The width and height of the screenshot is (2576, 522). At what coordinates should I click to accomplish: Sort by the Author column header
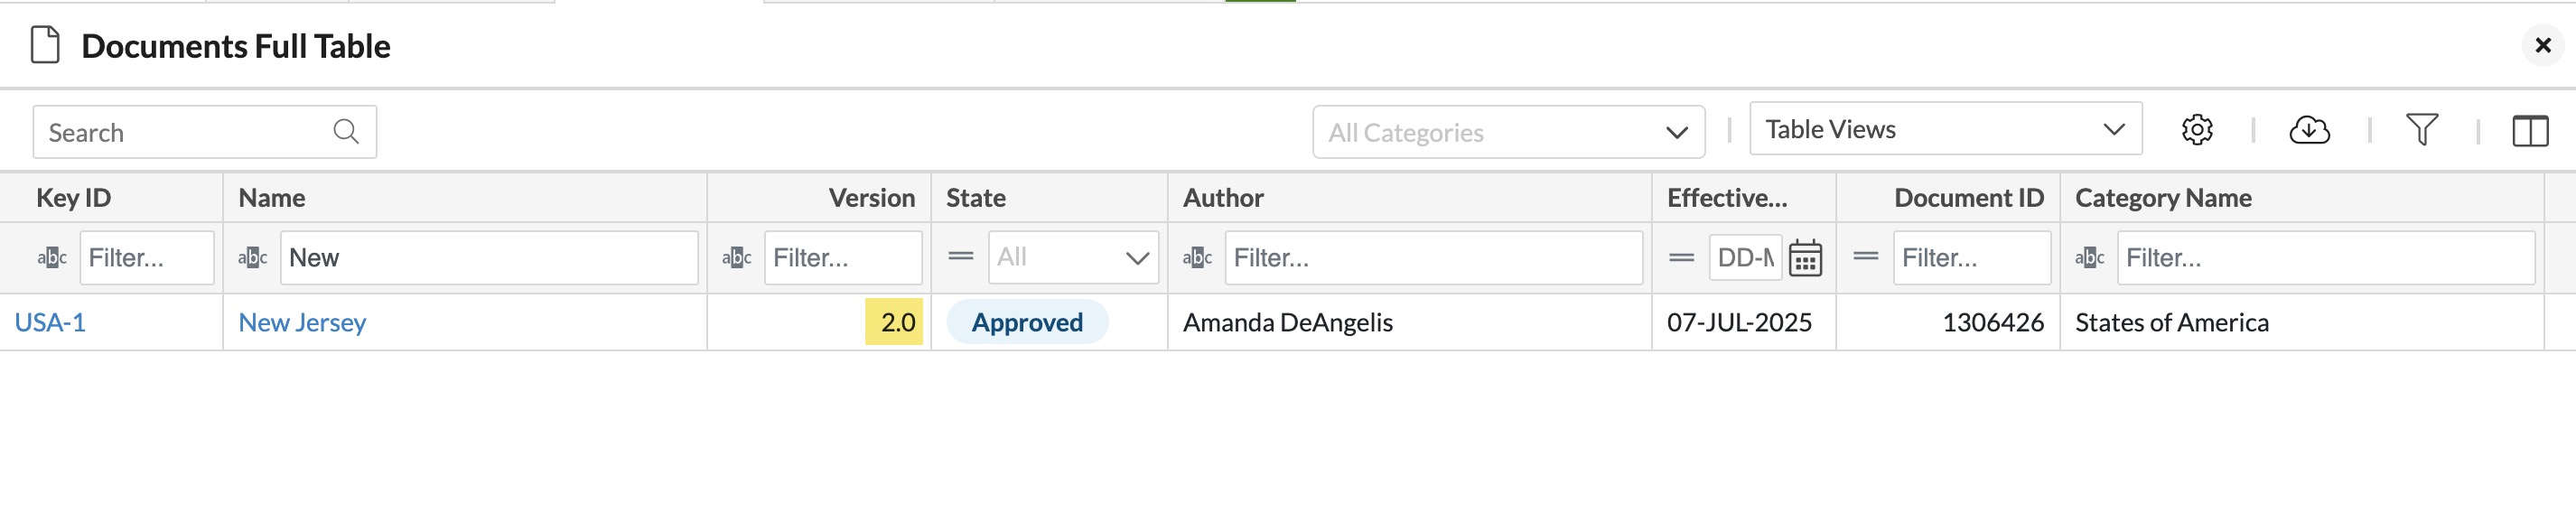pyautogui.click(x=1223, y=198)
